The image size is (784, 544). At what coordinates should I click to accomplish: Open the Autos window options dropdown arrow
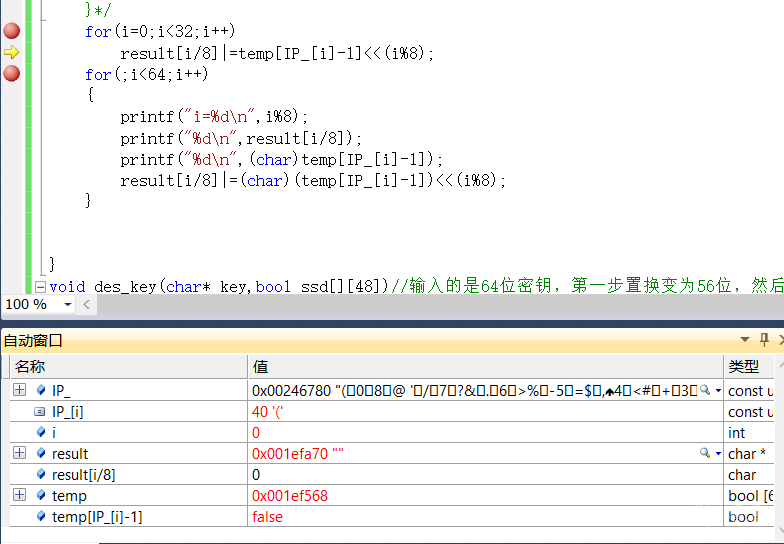click(744, 340)
